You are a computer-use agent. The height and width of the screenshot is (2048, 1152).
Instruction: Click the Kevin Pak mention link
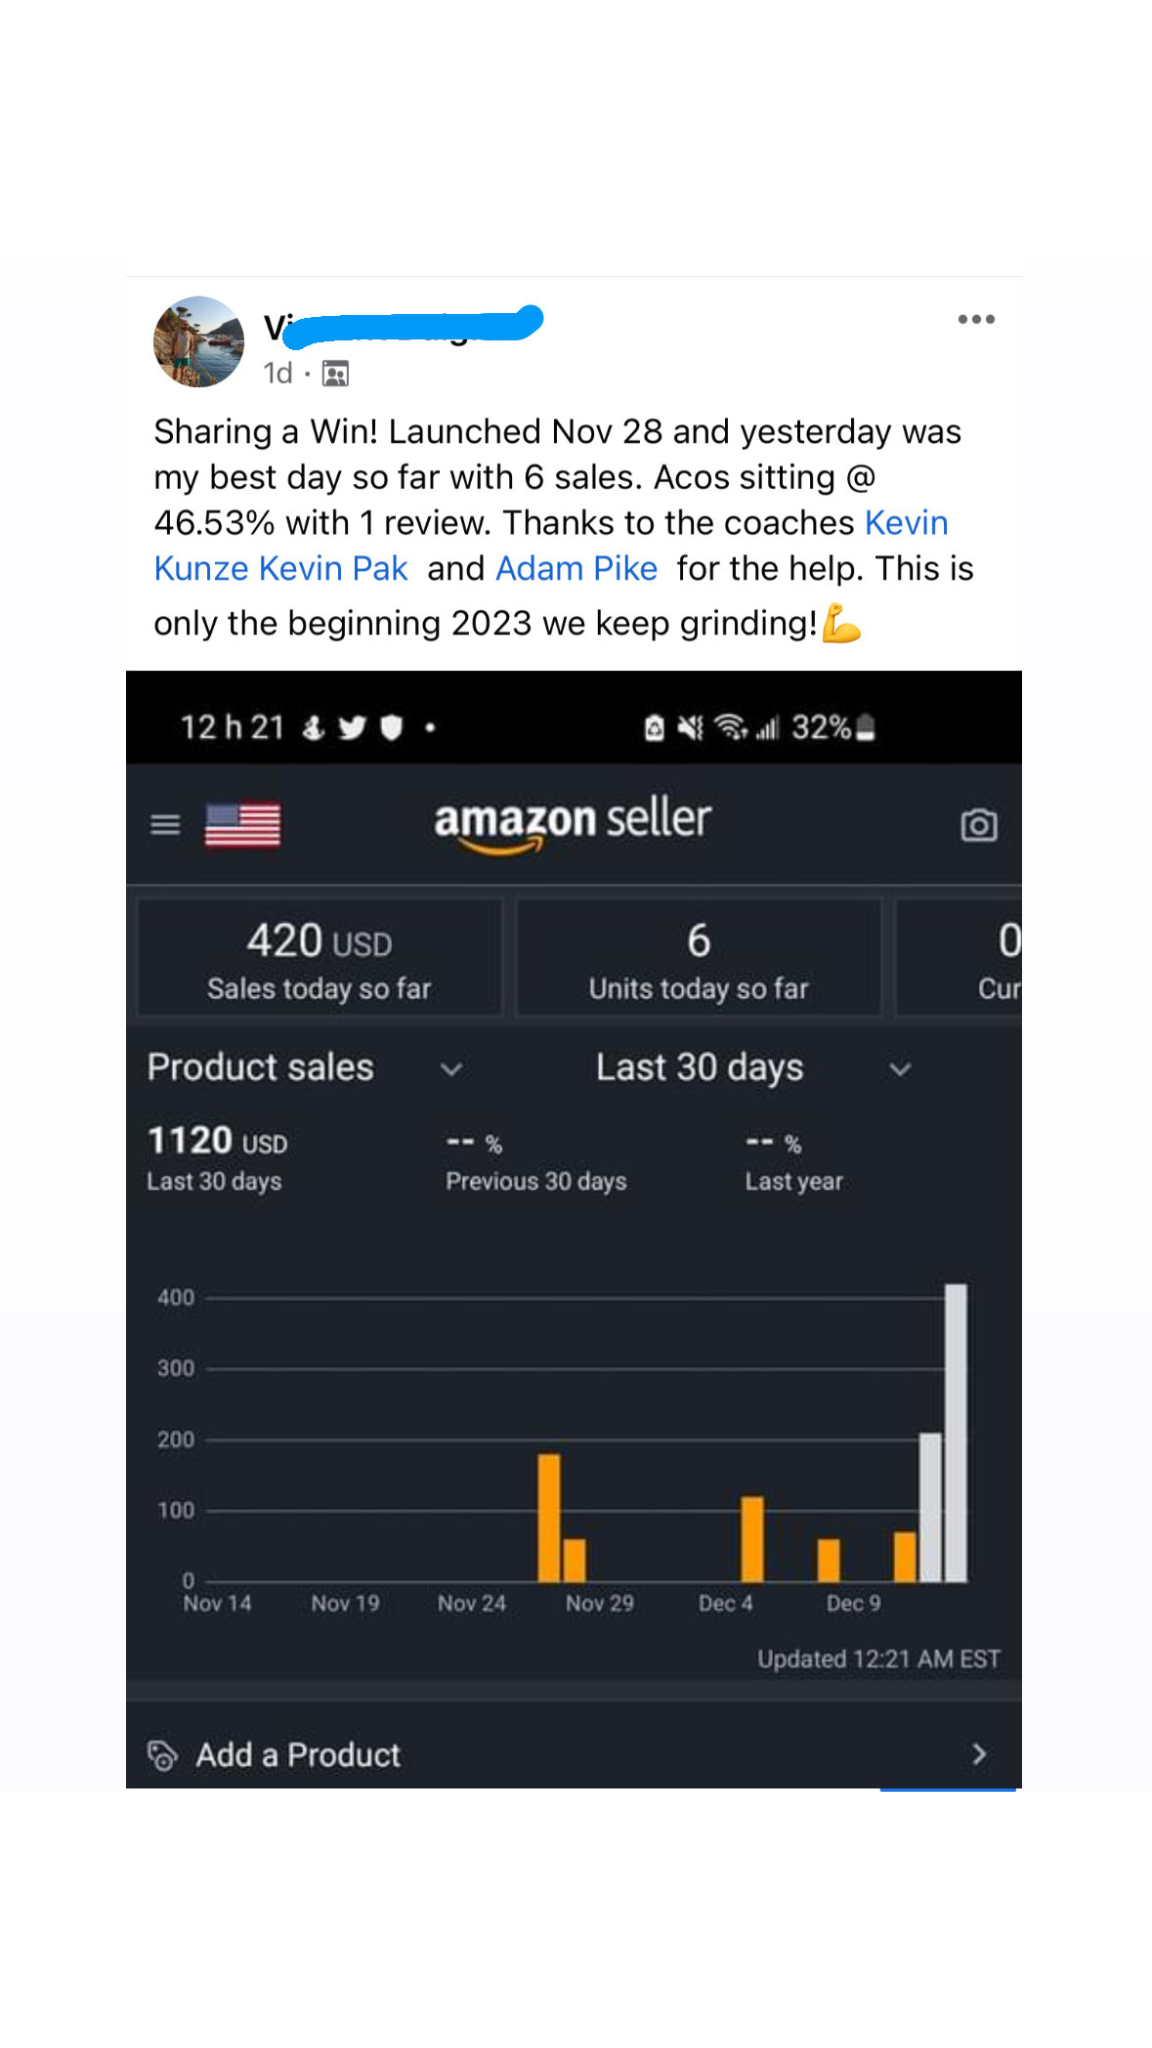point(333,569)
